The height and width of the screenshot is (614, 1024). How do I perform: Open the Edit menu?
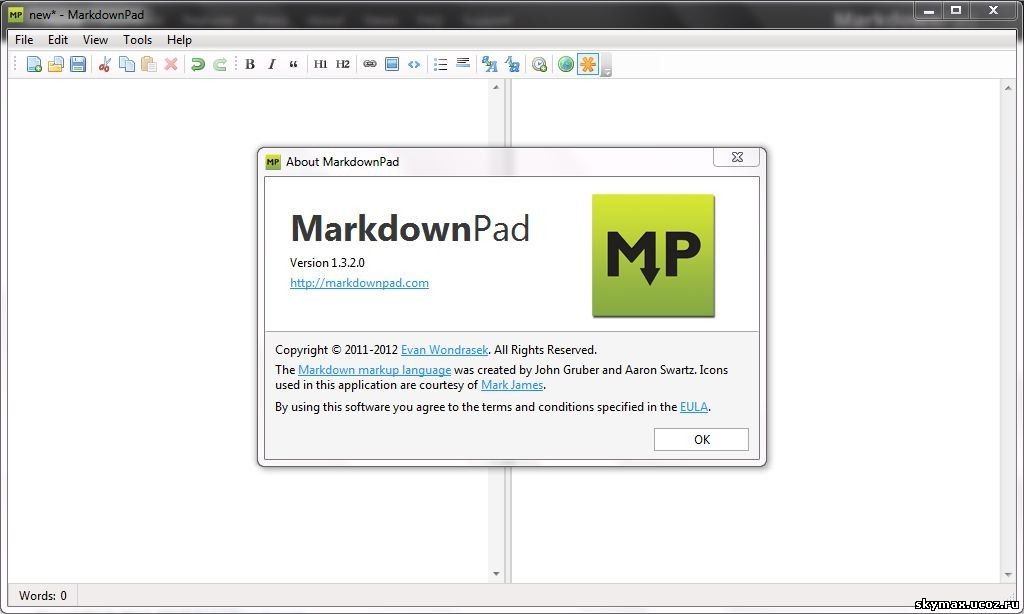tap(58, 40)
